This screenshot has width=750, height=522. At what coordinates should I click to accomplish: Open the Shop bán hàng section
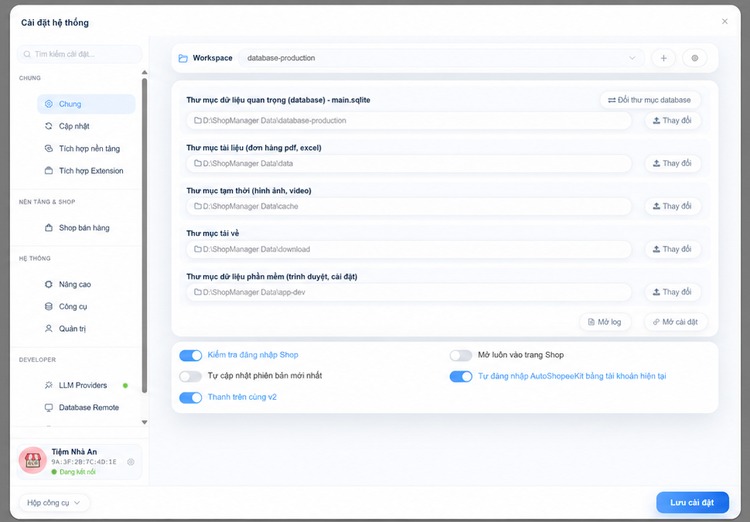[86, 228]
